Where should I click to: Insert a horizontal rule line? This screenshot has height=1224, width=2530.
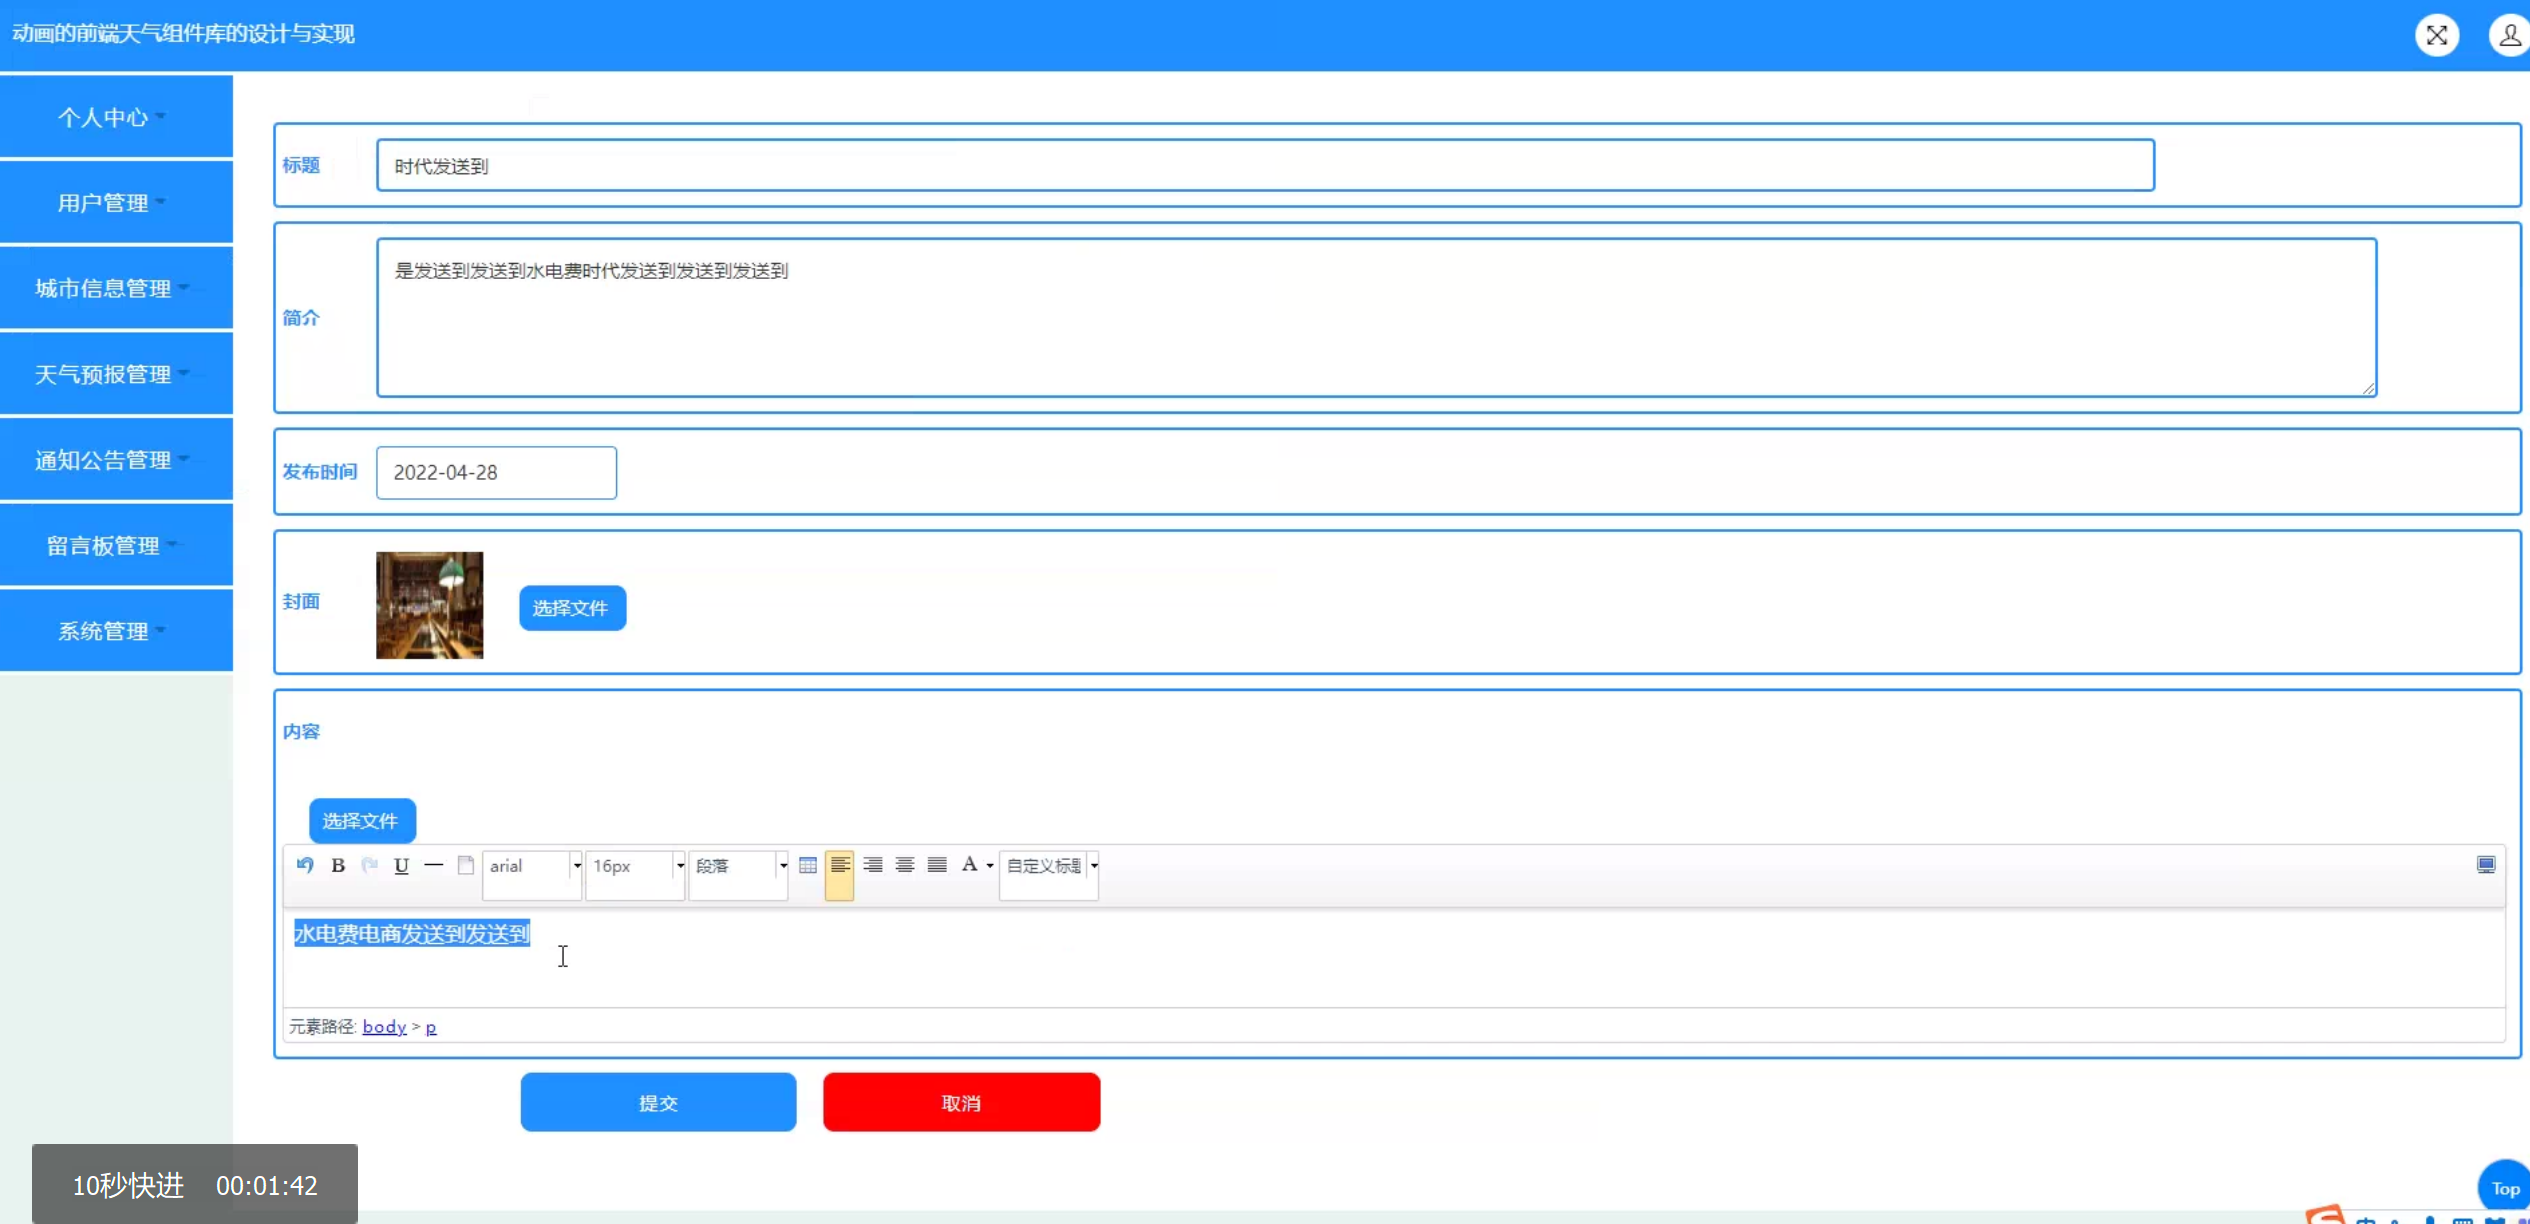pyautogui.click(x=433, y=865)
